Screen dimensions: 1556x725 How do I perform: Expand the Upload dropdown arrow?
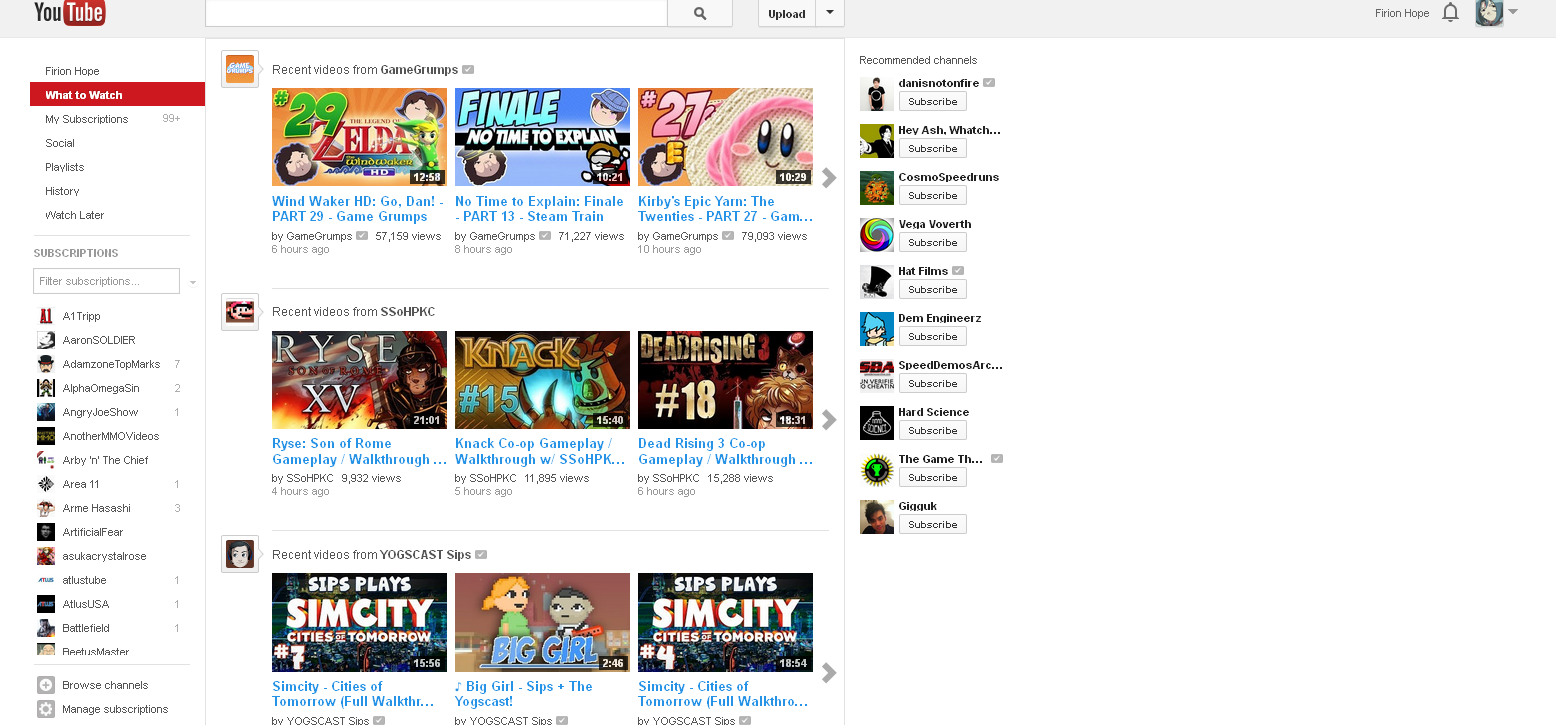tap(830, 13)
